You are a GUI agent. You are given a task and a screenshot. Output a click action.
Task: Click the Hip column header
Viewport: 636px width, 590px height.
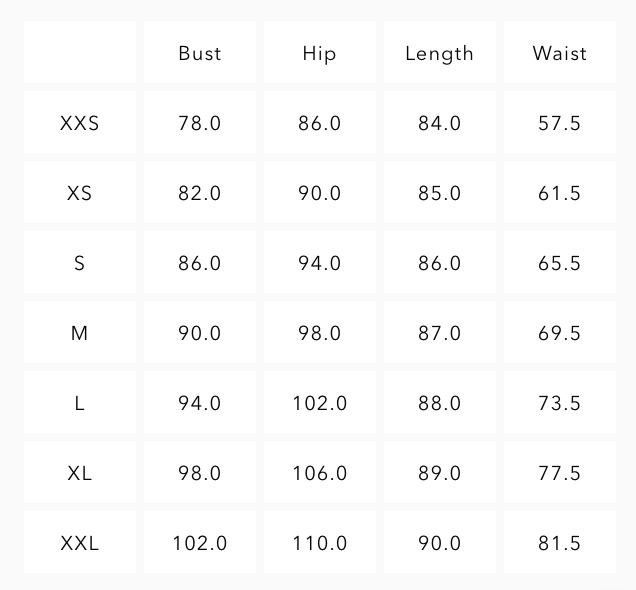coord(320,53)
